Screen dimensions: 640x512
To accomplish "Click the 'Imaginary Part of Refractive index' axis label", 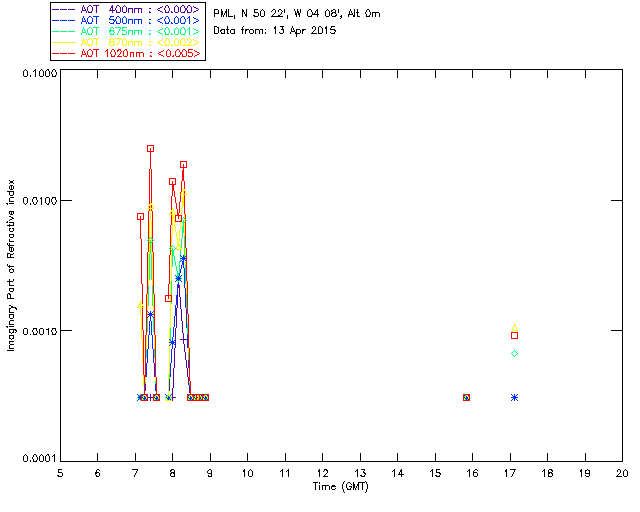I will pyautogui.click(x=11, y=265).
